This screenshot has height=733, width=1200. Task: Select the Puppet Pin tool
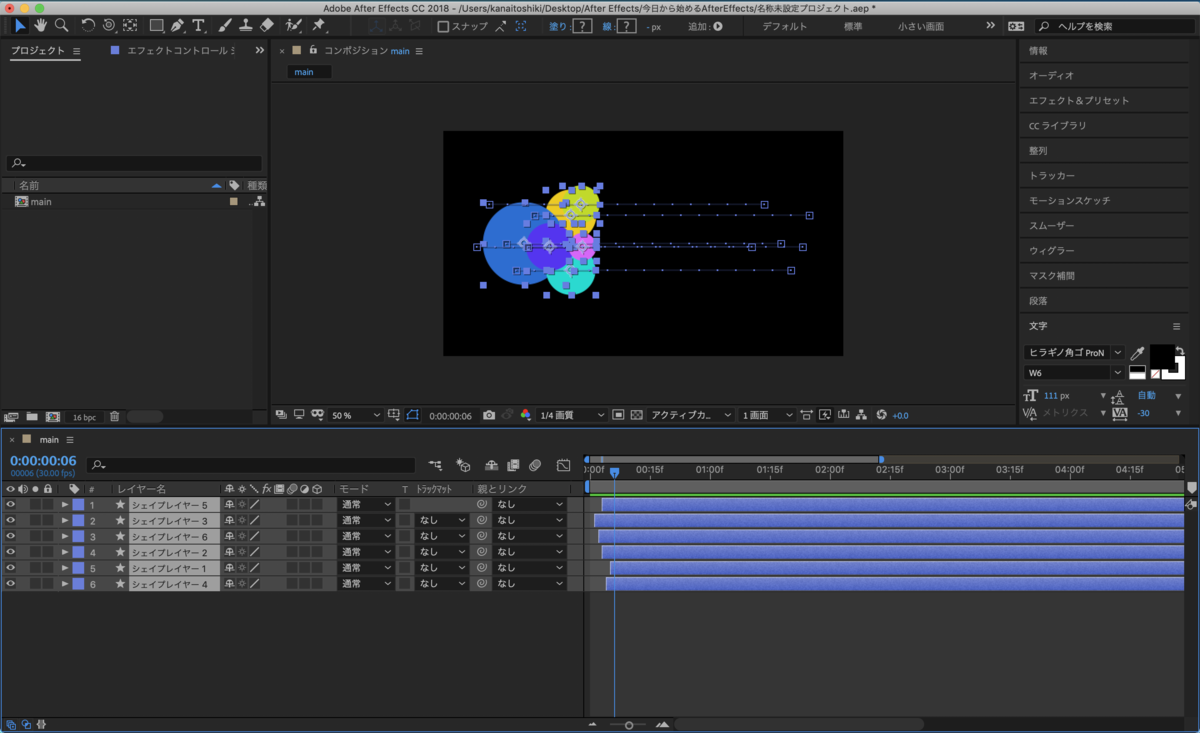point(319,25)
